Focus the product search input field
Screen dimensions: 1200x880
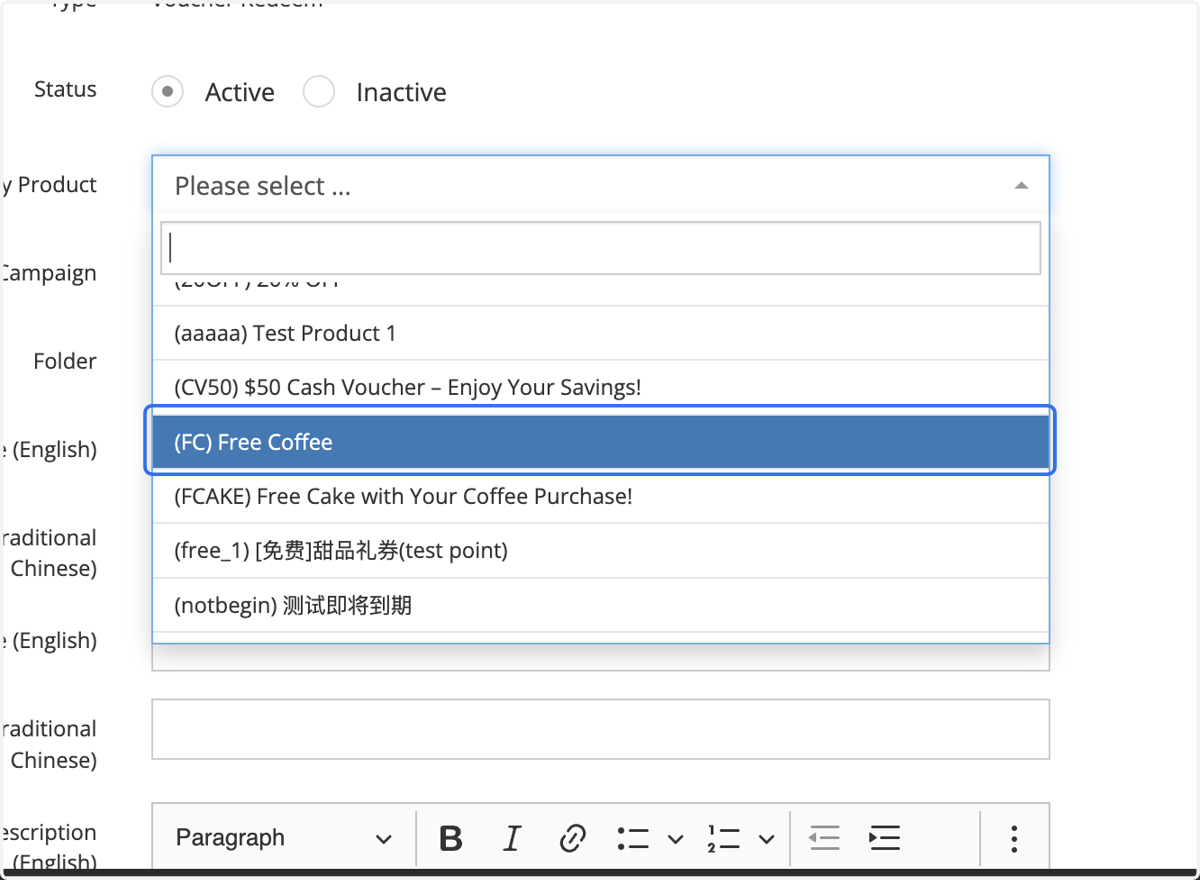tap(600, 248)
